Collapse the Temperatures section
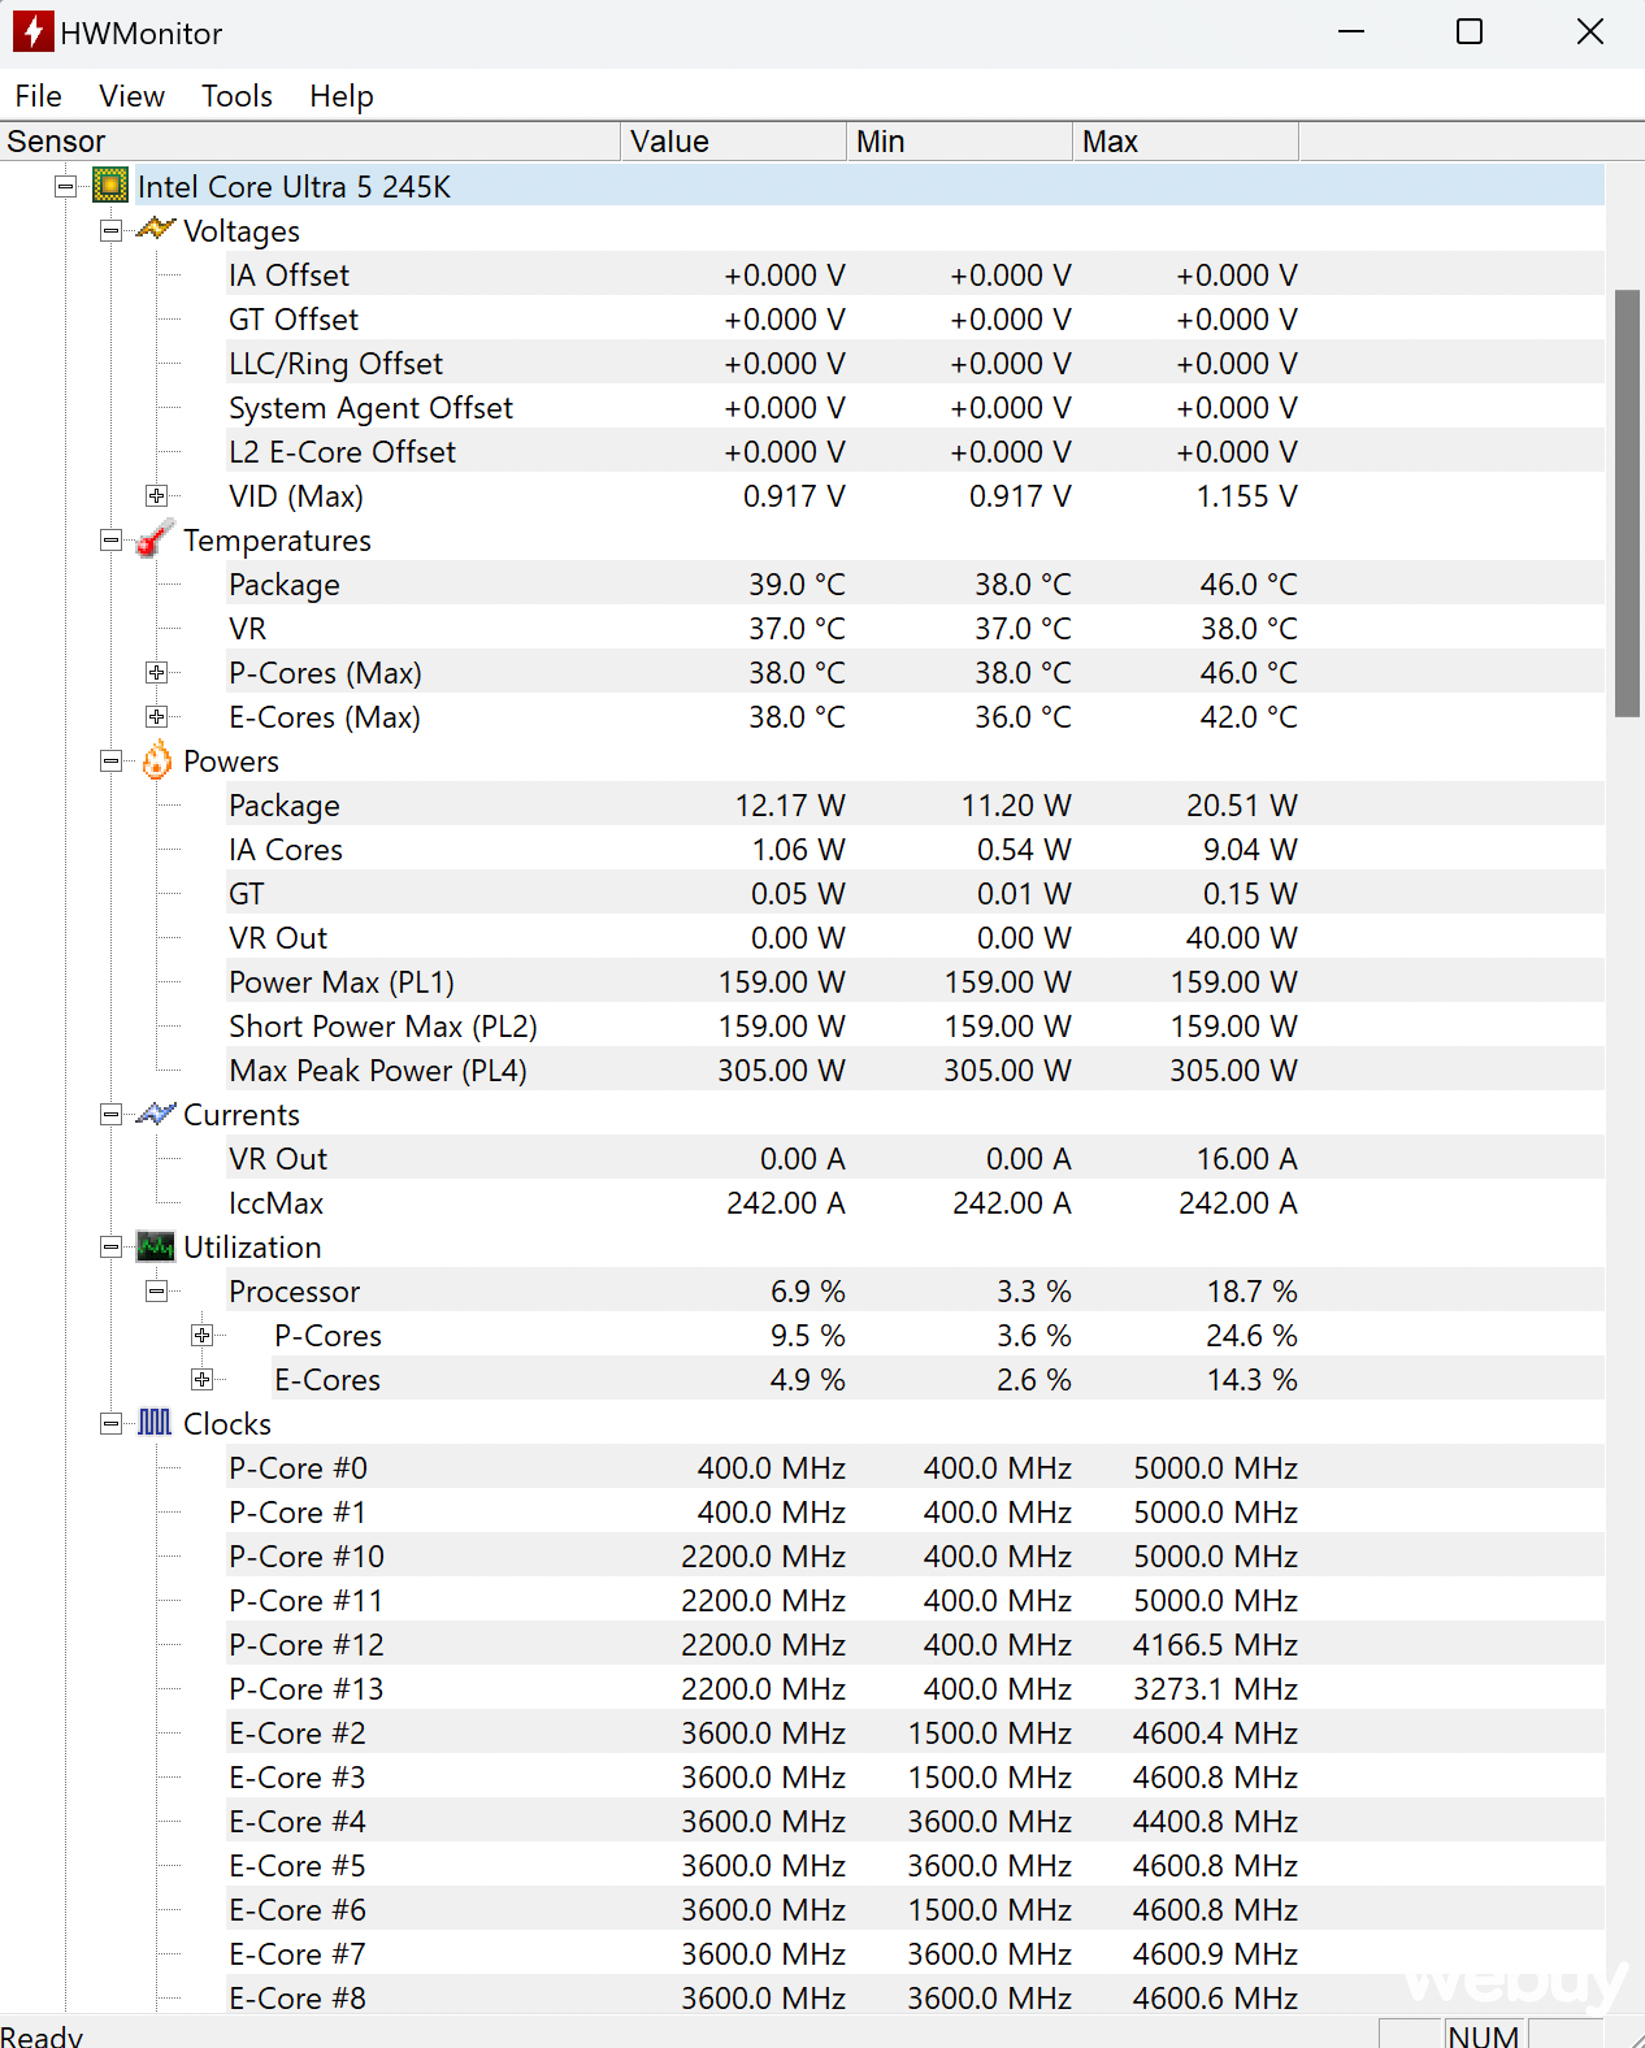 [111, 540]
